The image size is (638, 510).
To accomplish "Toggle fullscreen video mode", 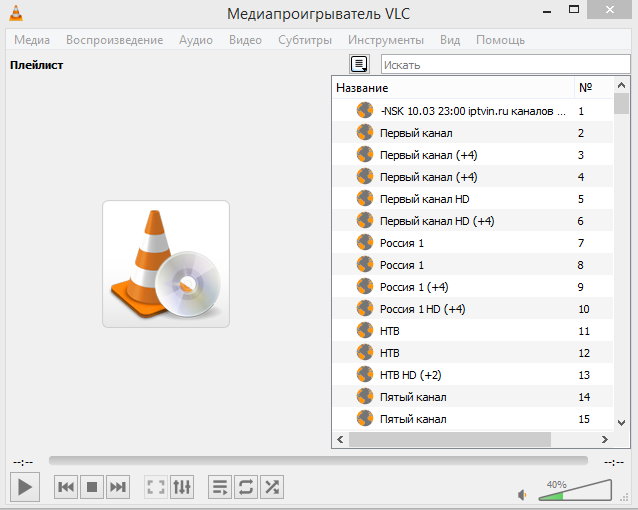I will [x=156, y=487].
